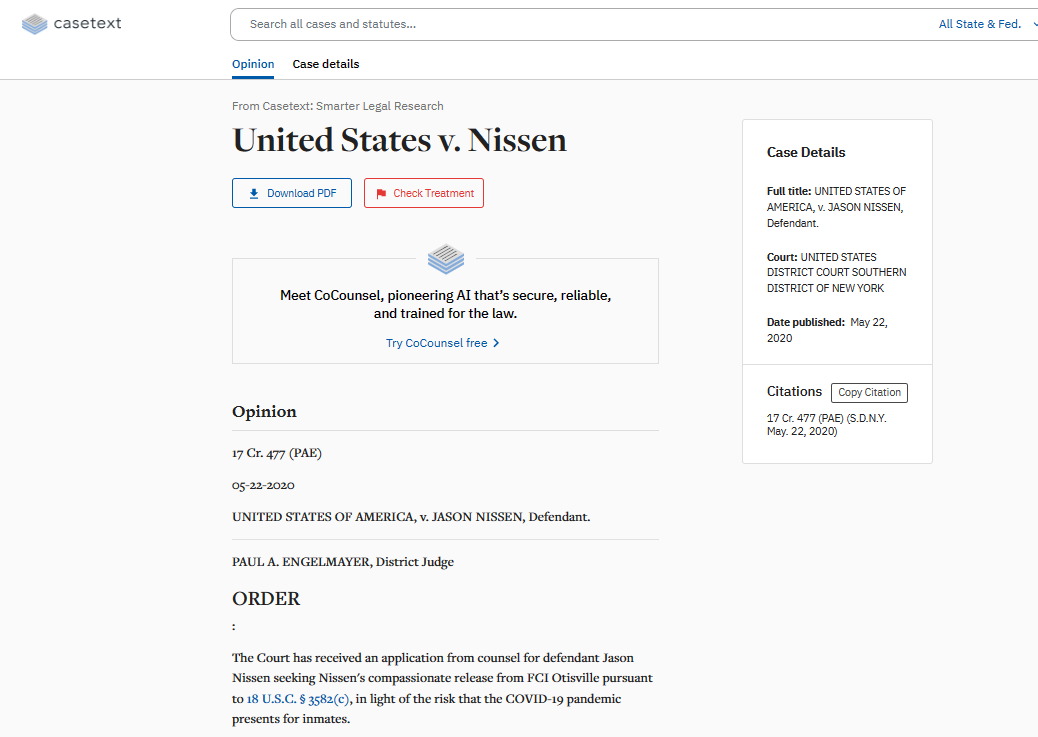1038x737 pixels.
Task: Click the red flag icon in Check Treatment
Action: click(381, 193)
